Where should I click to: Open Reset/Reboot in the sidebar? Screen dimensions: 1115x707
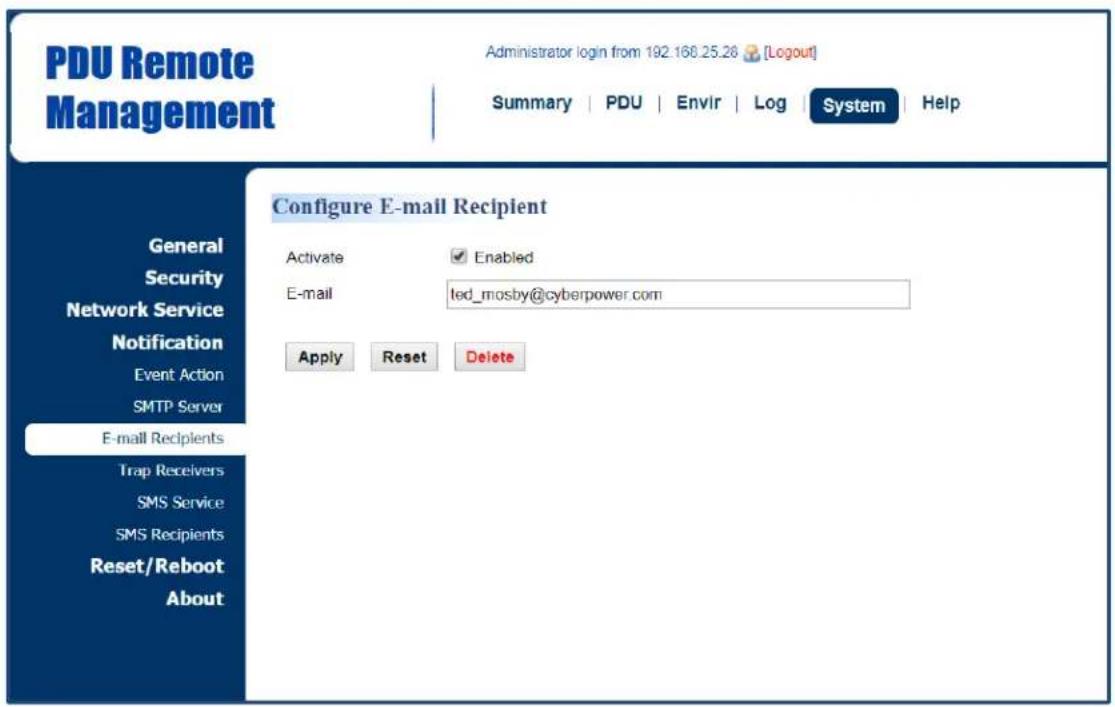pyautogui.click(x=157, y=566)
